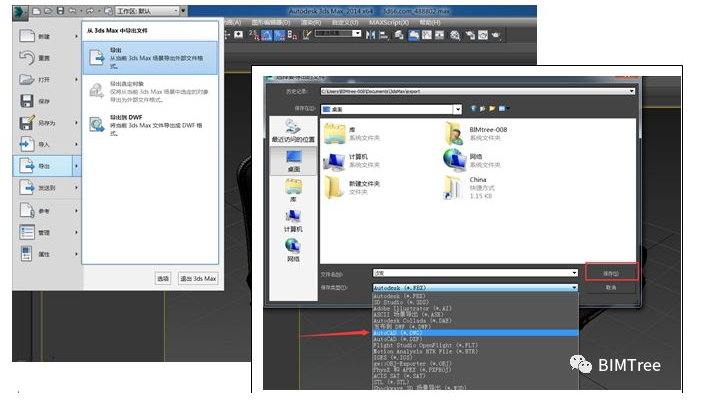The width and height of the screenshot is (702, 401).
Task: Choose 导出到 DWF option
Action: pyautogui.click(x=150, y=125)
